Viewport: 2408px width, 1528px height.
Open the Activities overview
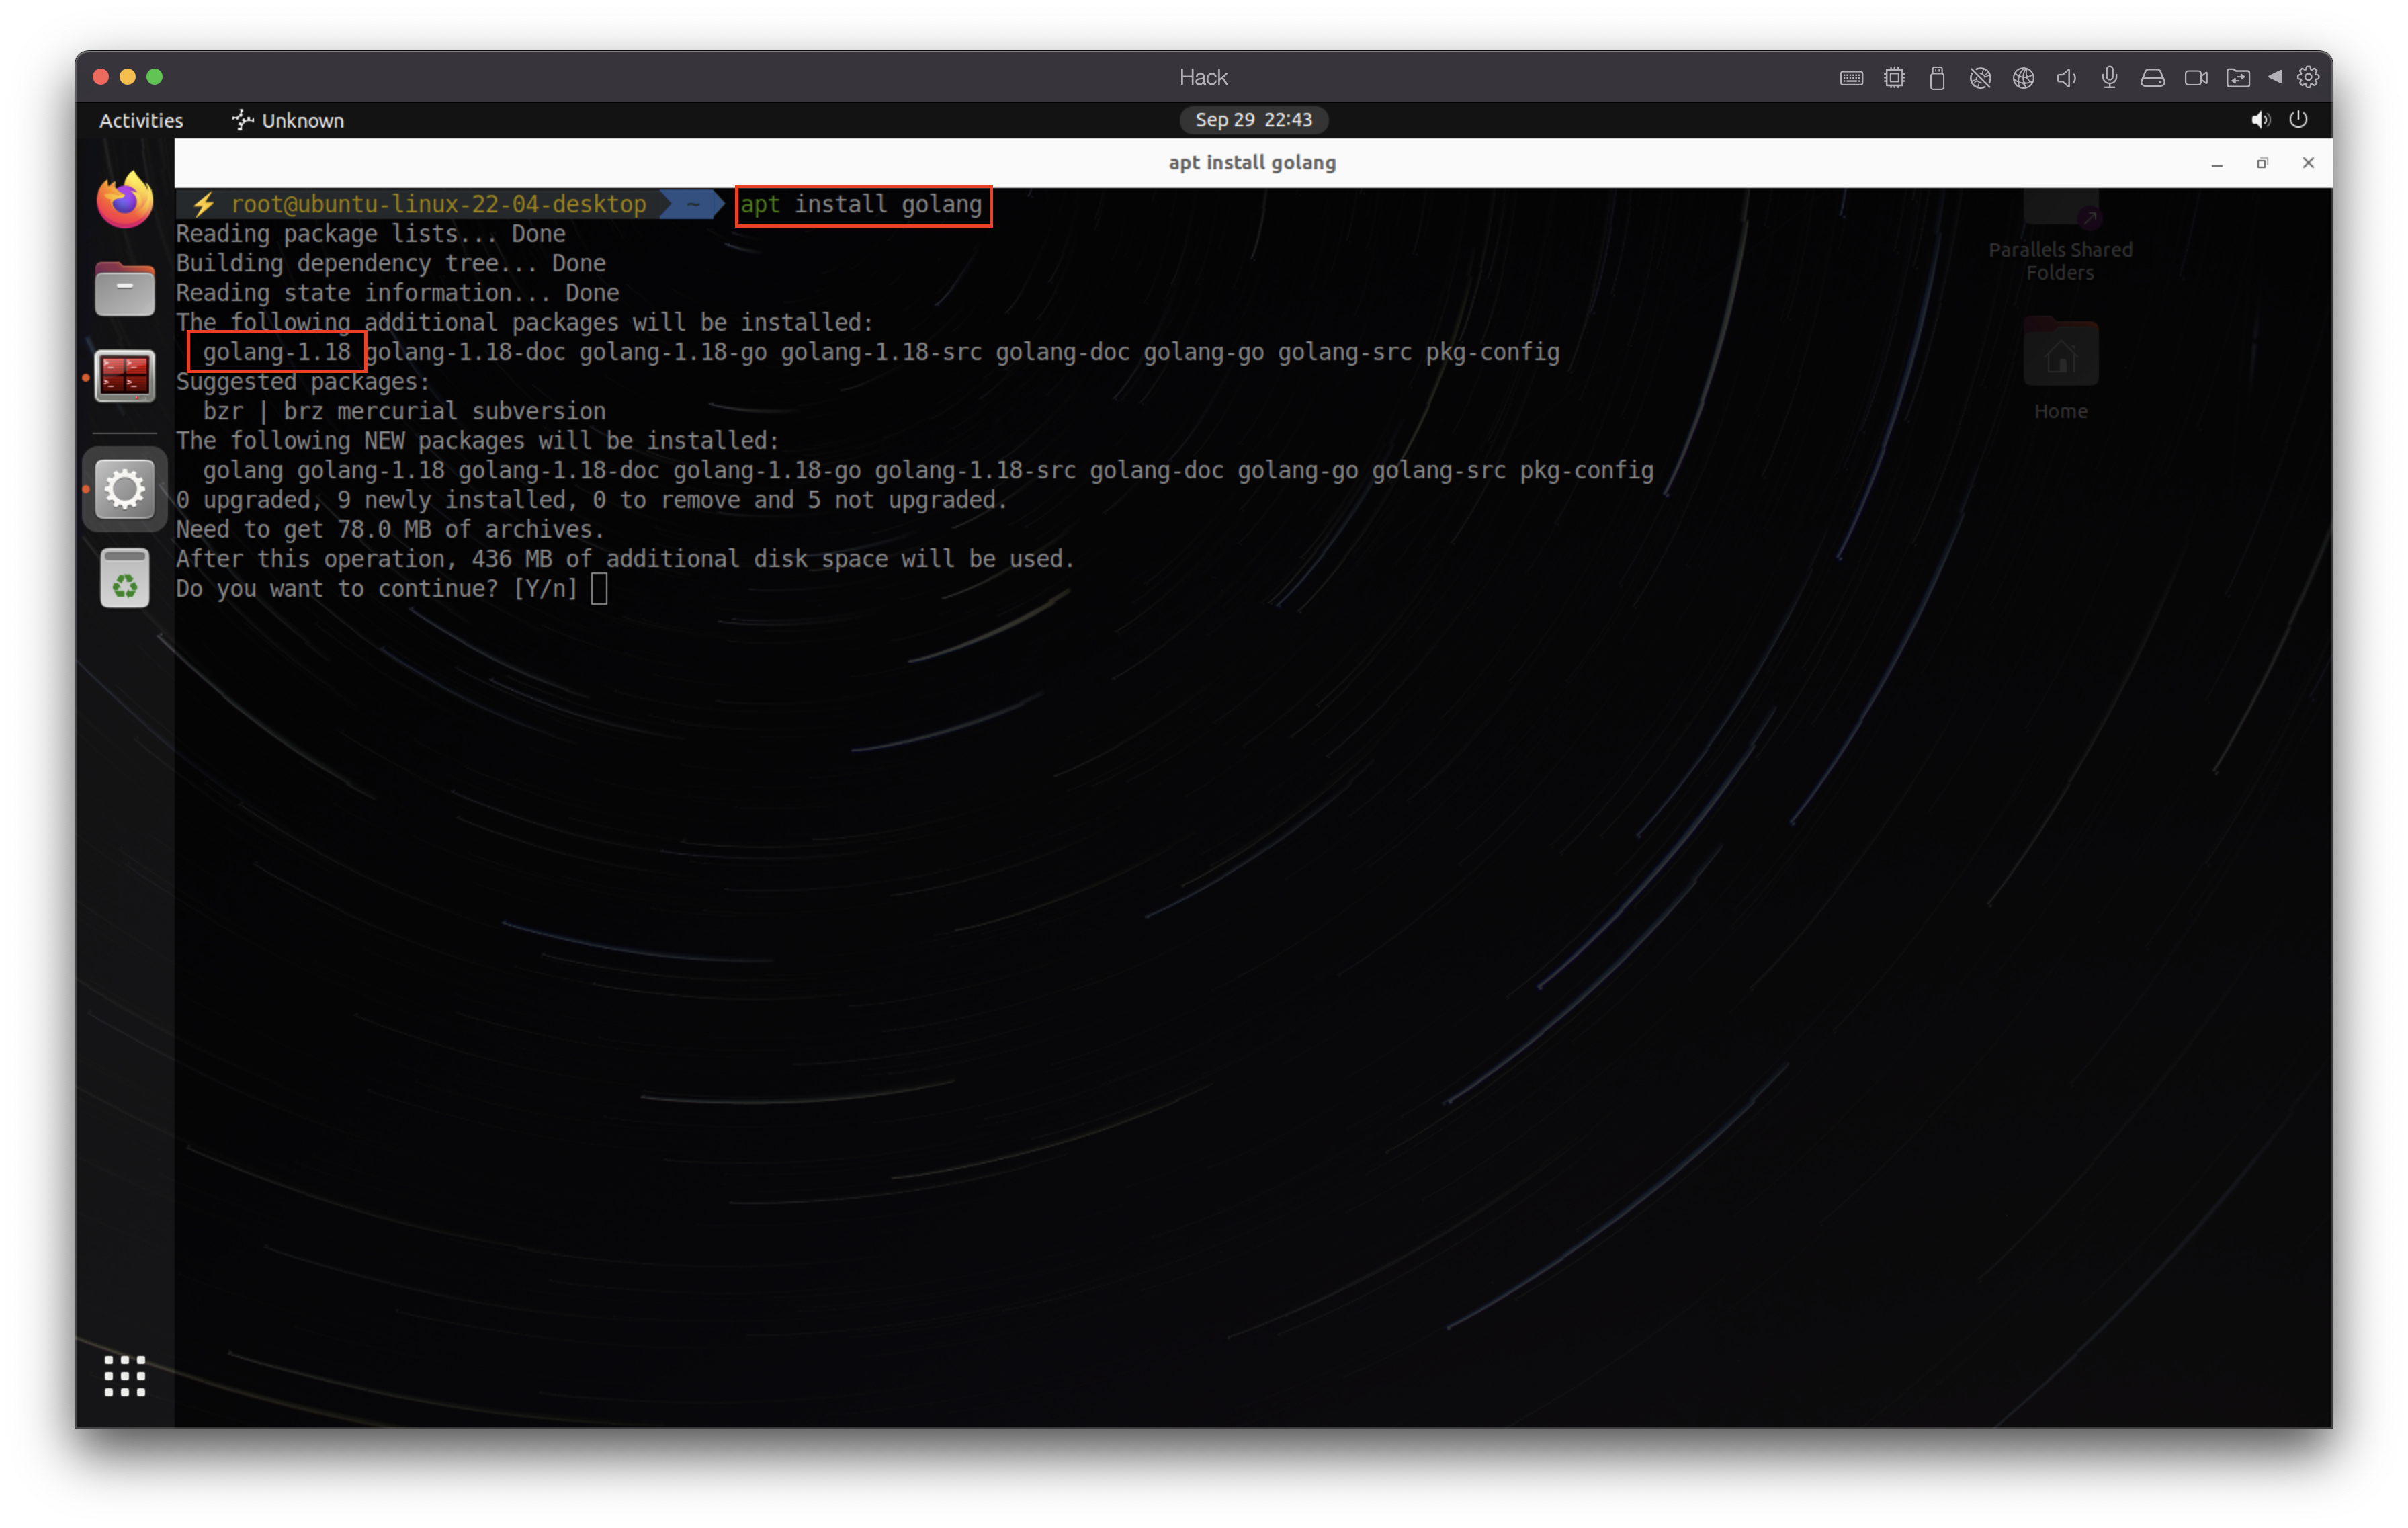click(x=141, y=120)
